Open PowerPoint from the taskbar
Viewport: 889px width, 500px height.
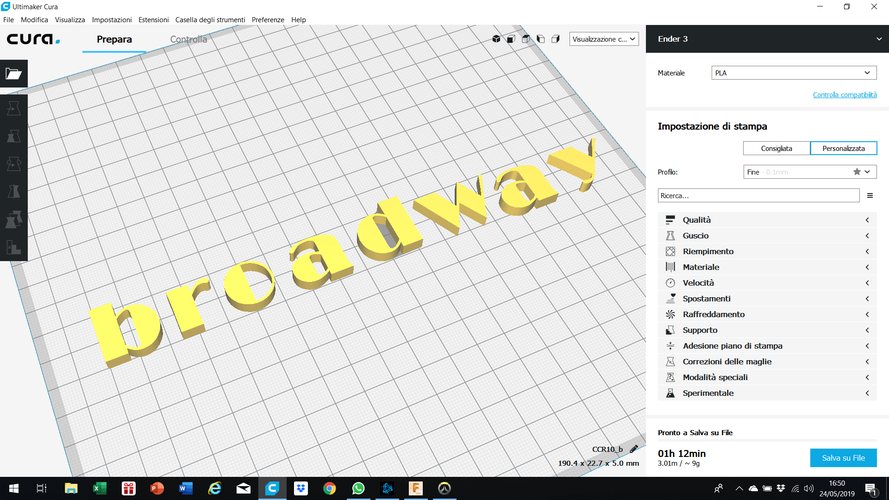pyautogui.click(x=157, y=488)
